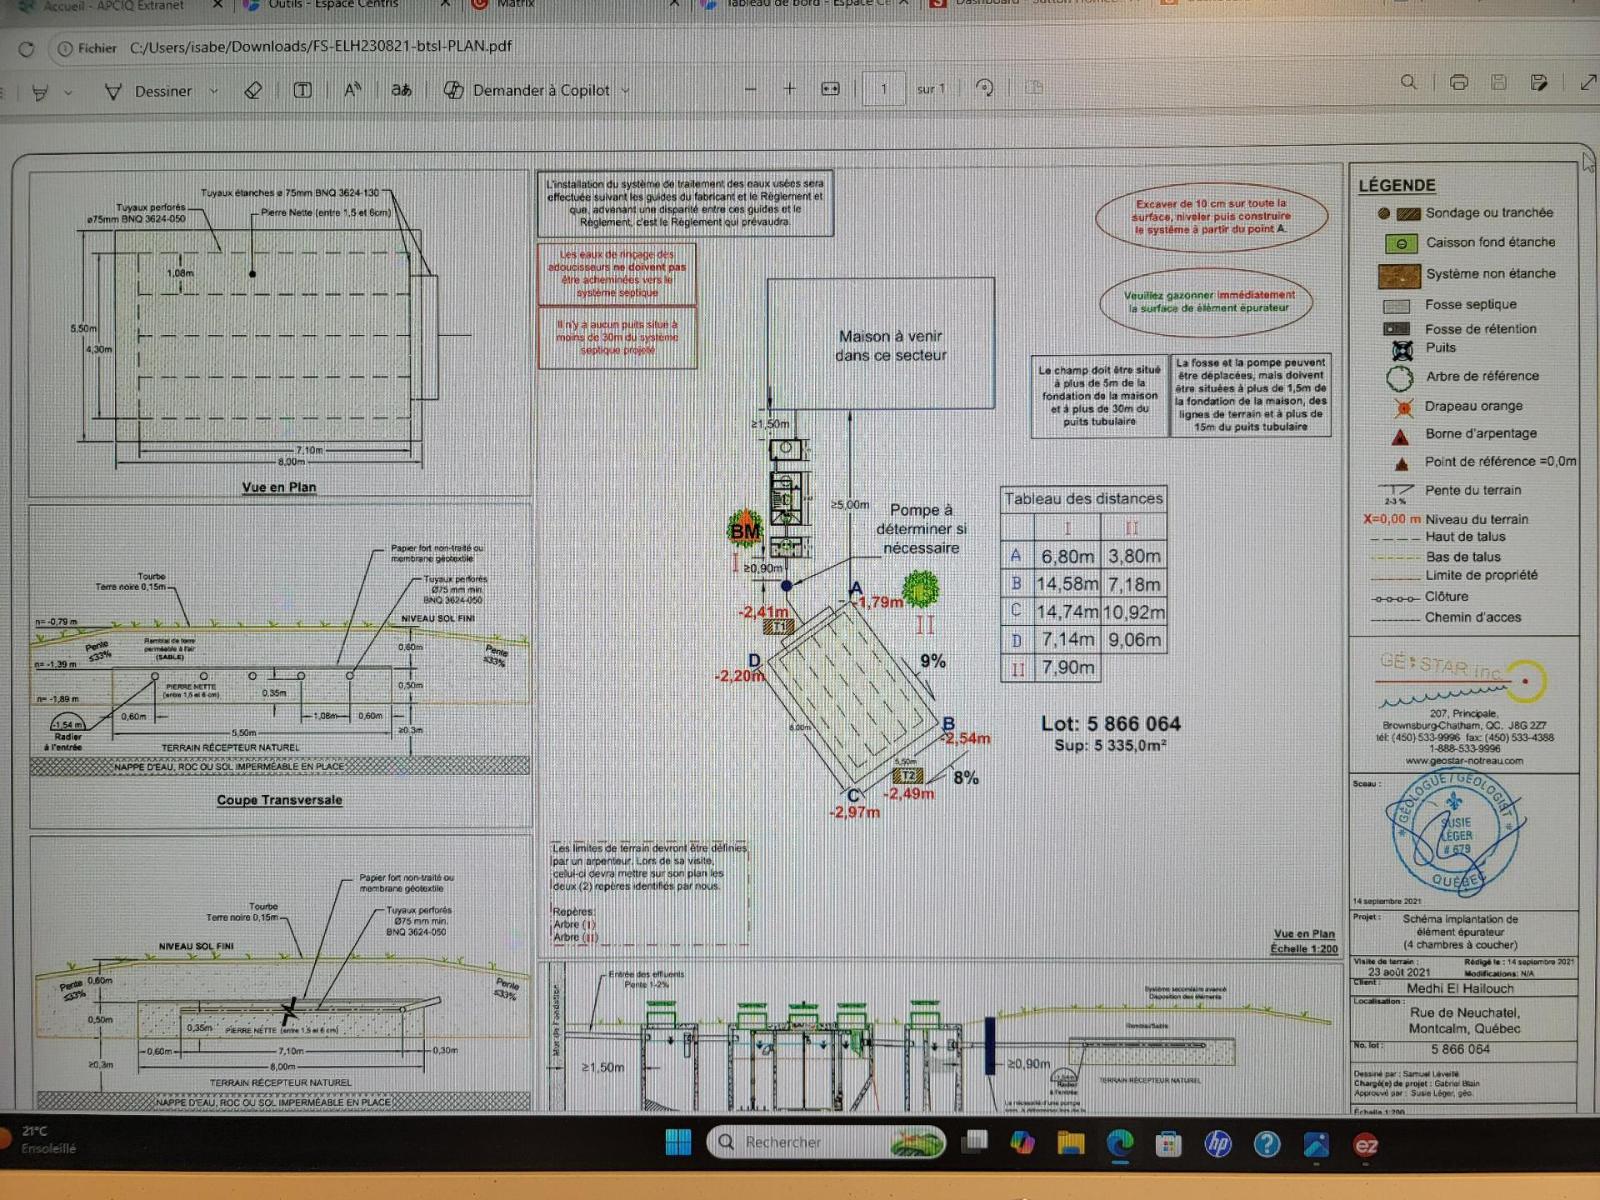1600x1200 pixels.
Task: Toggle the fit-to-width page button
Action: click(x=830, y=89)
